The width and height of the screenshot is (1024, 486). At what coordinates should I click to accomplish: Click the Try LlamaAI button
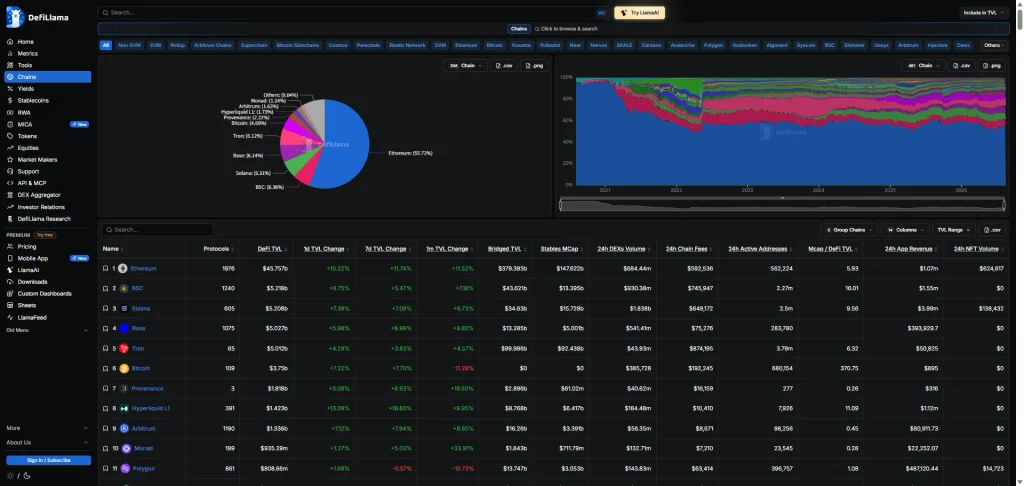(639, 12)
